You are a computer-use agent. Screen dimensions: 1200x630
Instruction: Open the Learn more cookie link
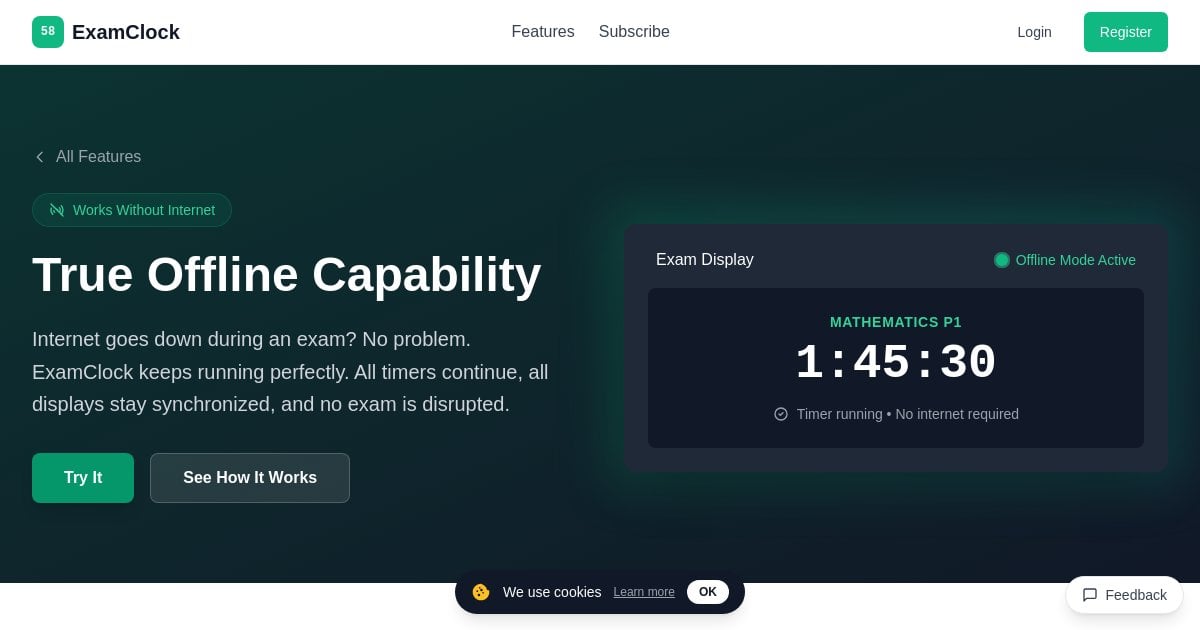(x=644, y=592)
